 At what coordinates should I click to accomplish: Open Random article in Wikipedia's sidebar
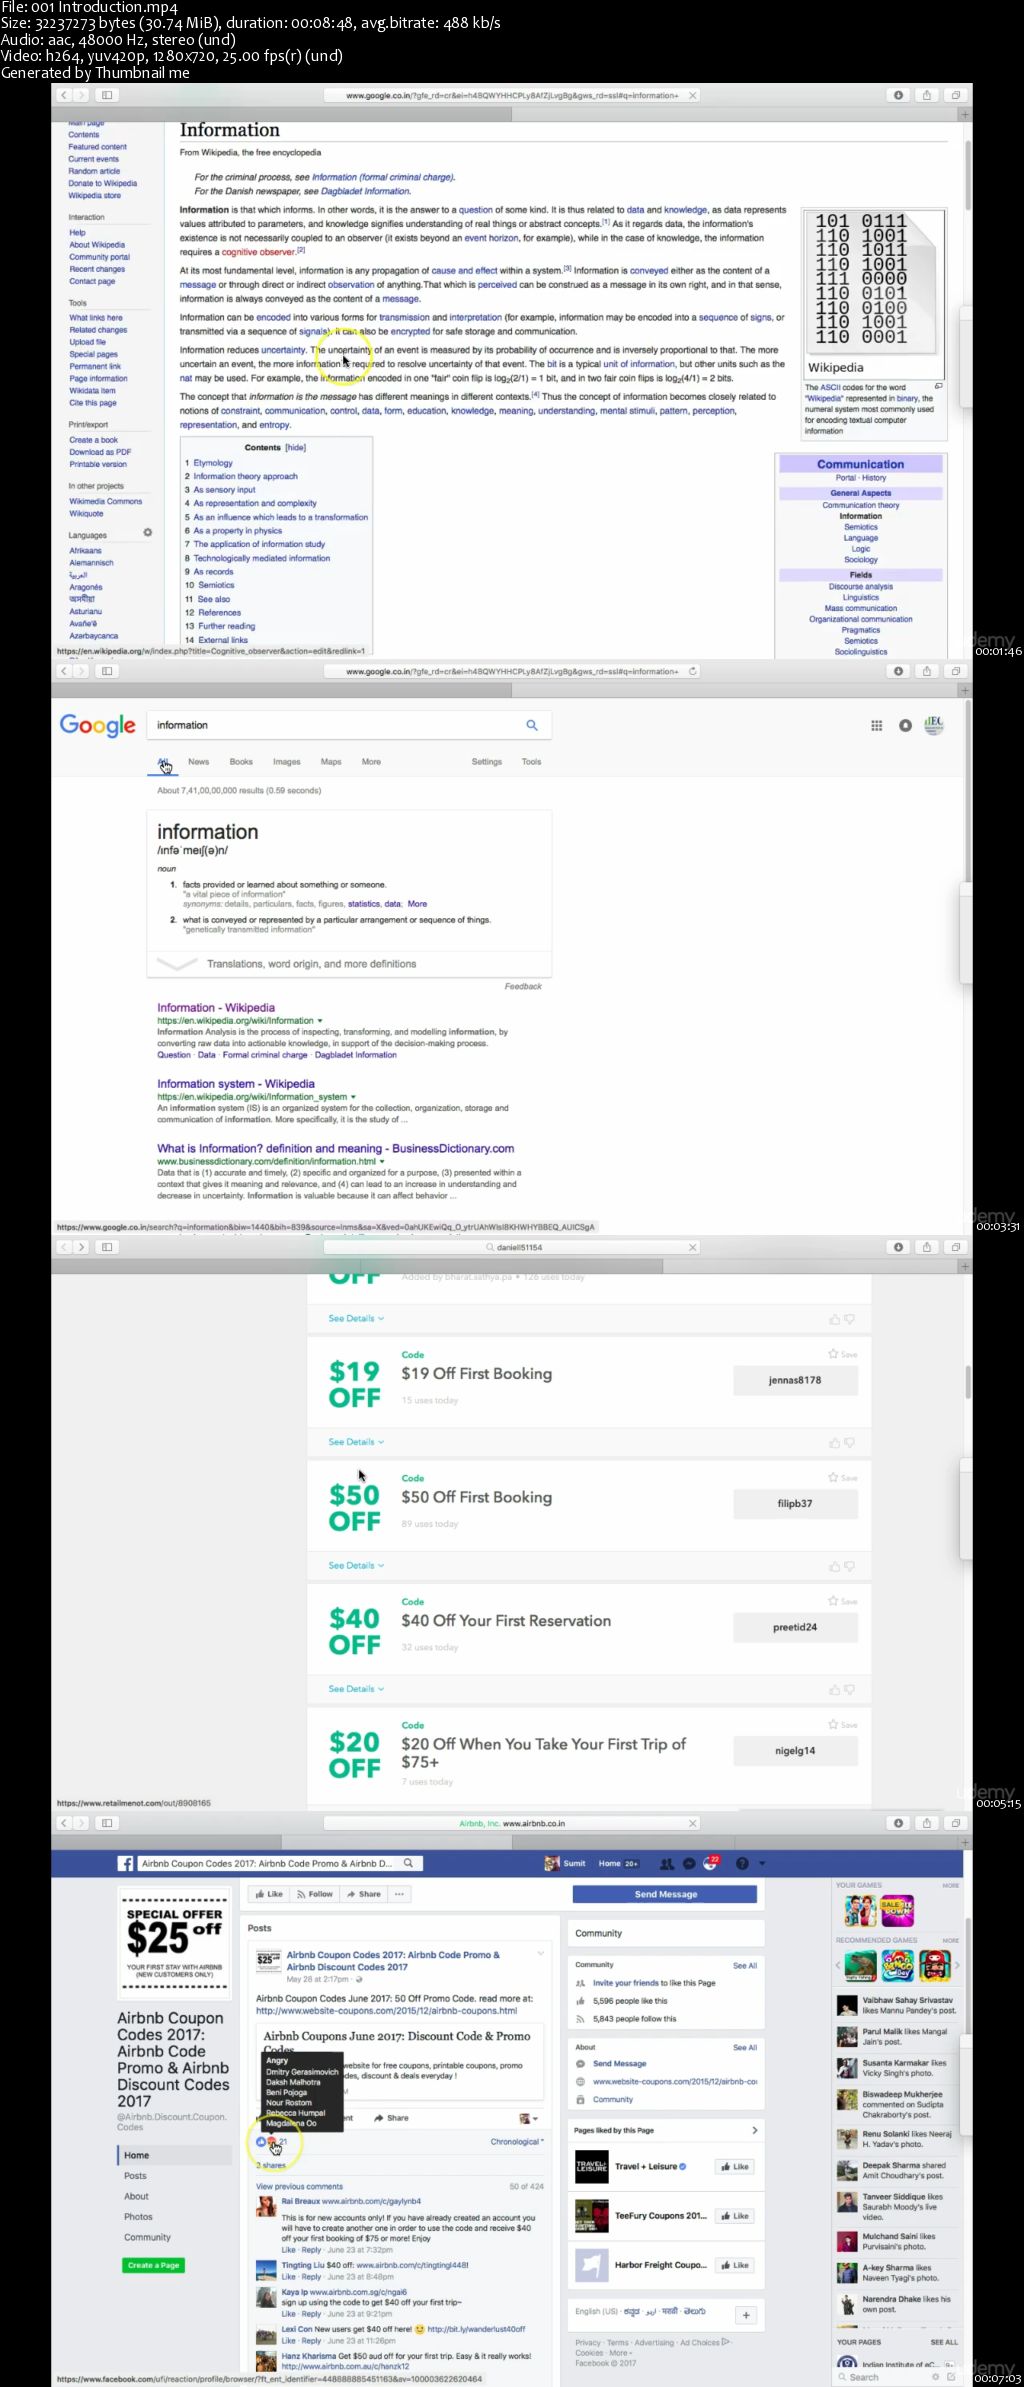pyautogui.click(x=94, y=171)
